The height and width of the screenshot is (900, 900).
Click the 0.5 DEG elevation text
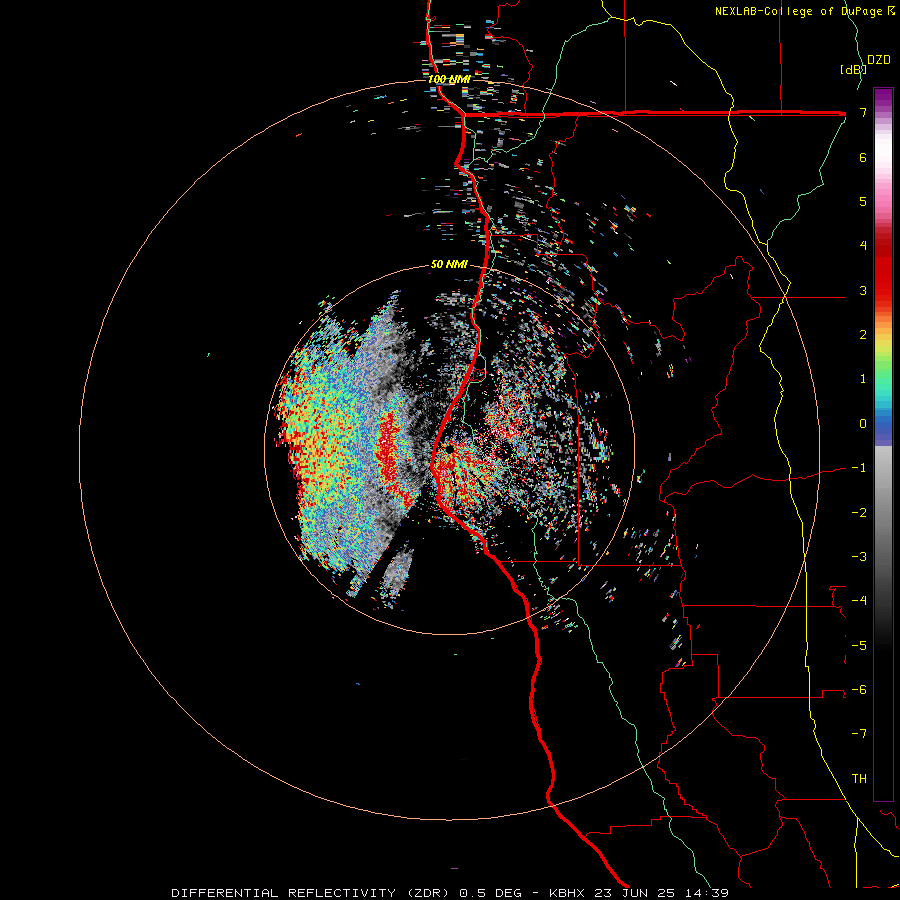[x=490, y=893]
